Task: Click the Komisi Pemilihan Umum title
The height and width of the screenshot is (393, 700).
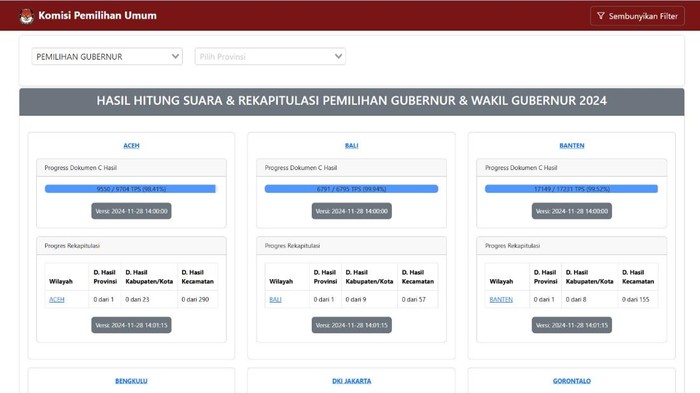Action: click(97, 16)
